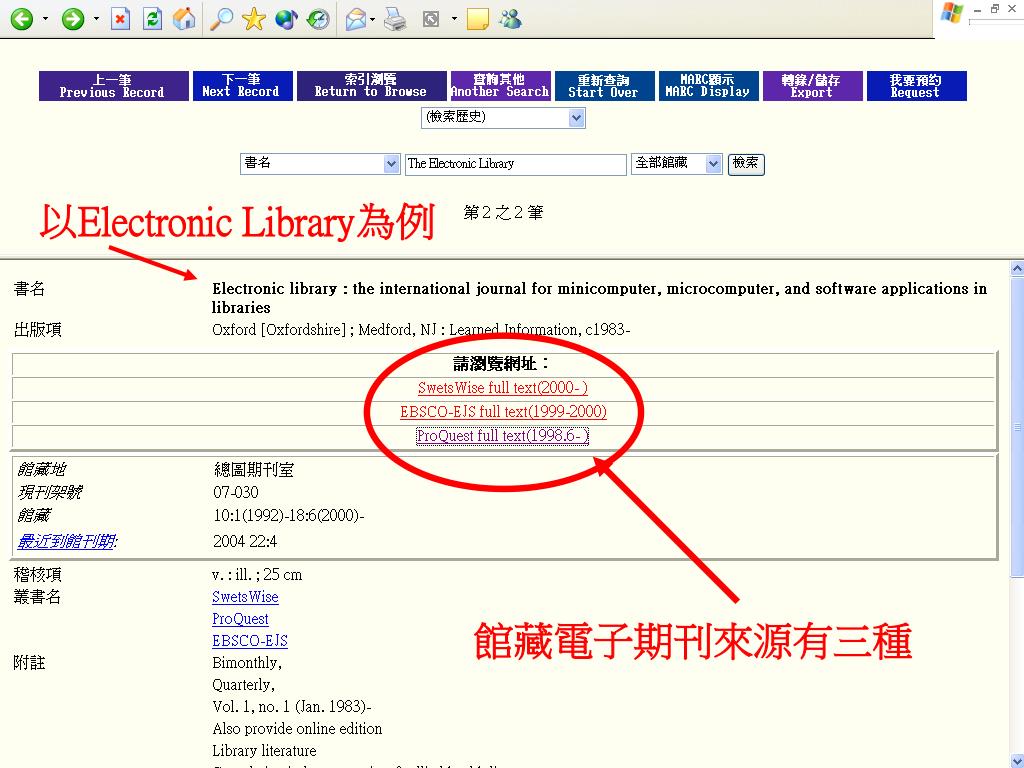Open the Mail icon dropdown arrow
Screen dimensions: 1024x768
(372, 19)
